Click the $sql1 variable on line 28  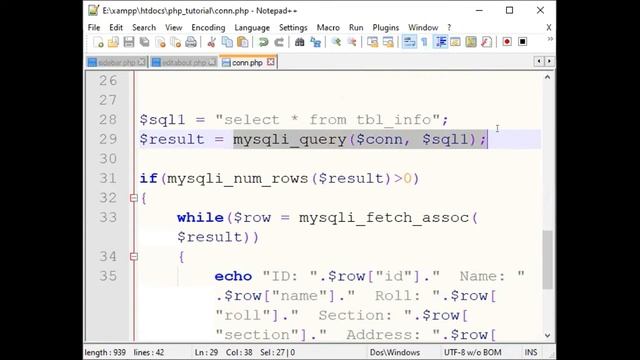pyautogui.click(x=162, y=120)
